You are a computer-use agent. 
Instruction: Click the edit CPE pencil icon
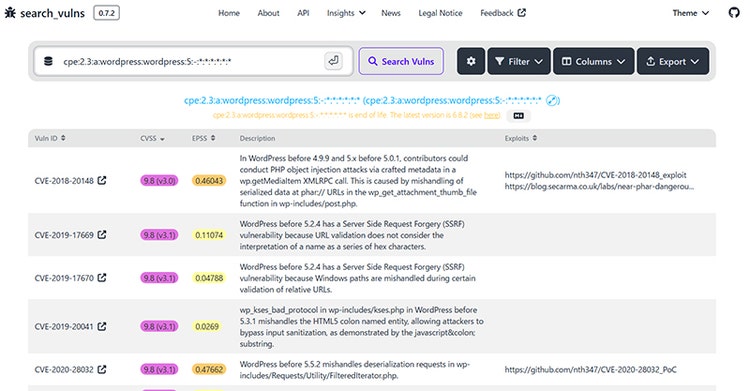[x=552, y=101]
